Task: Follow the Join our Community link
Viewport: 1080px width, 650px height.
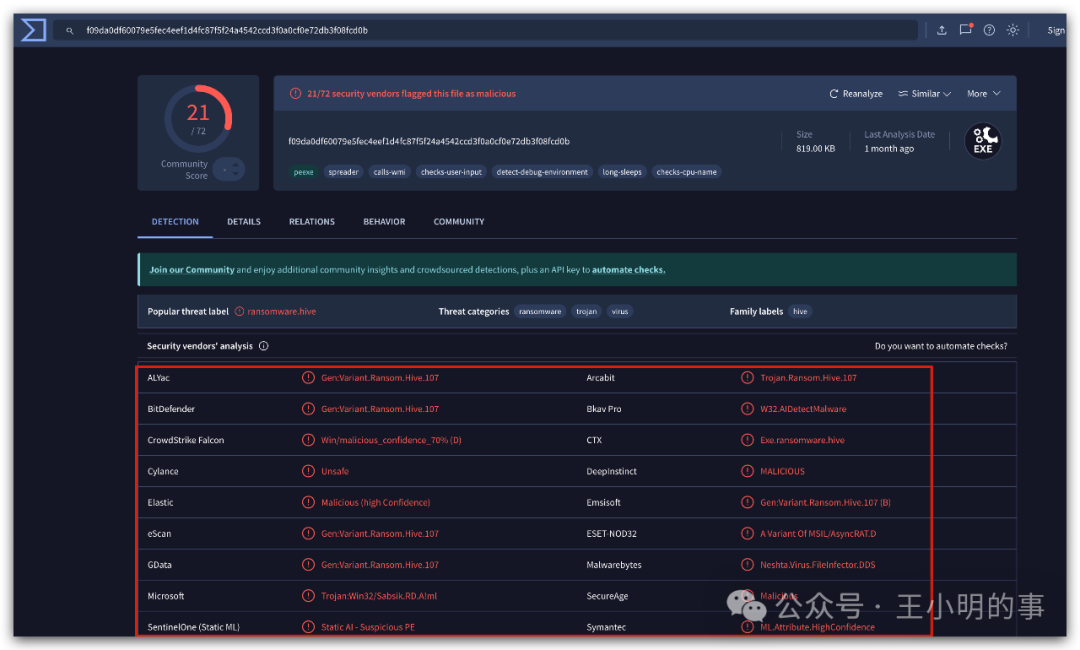Action: (x=191, y=270)
